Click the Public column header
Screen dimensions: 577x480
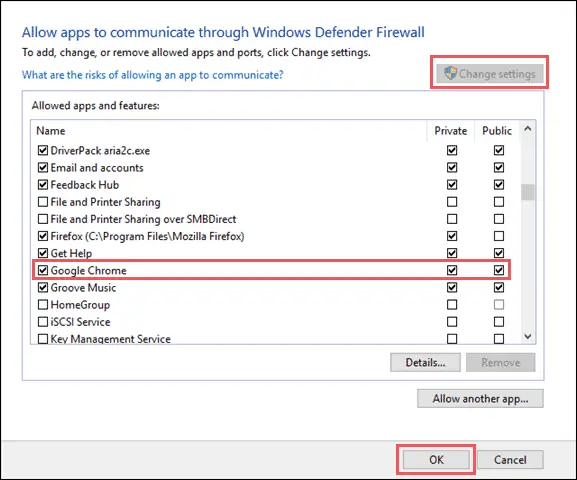[x=497, y=131]
